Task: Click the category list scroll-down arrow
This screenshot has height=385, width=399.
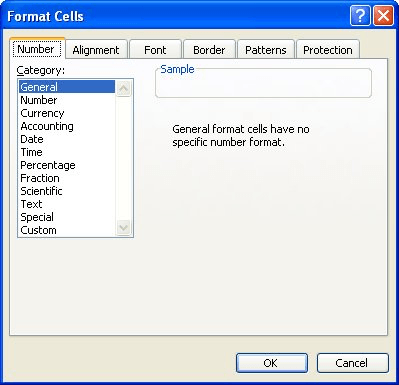Action: pyautogui.click(x=124, y=228)
